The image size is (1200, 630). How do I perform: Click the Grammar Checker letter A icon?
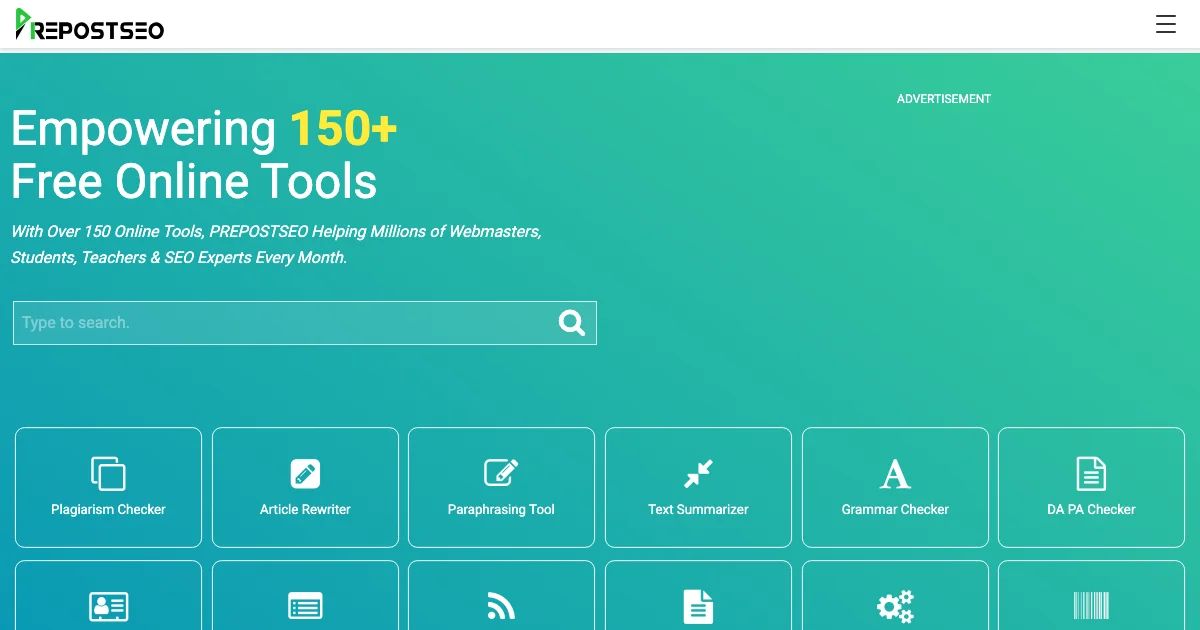pyautogui.click(x=895, y=473)
